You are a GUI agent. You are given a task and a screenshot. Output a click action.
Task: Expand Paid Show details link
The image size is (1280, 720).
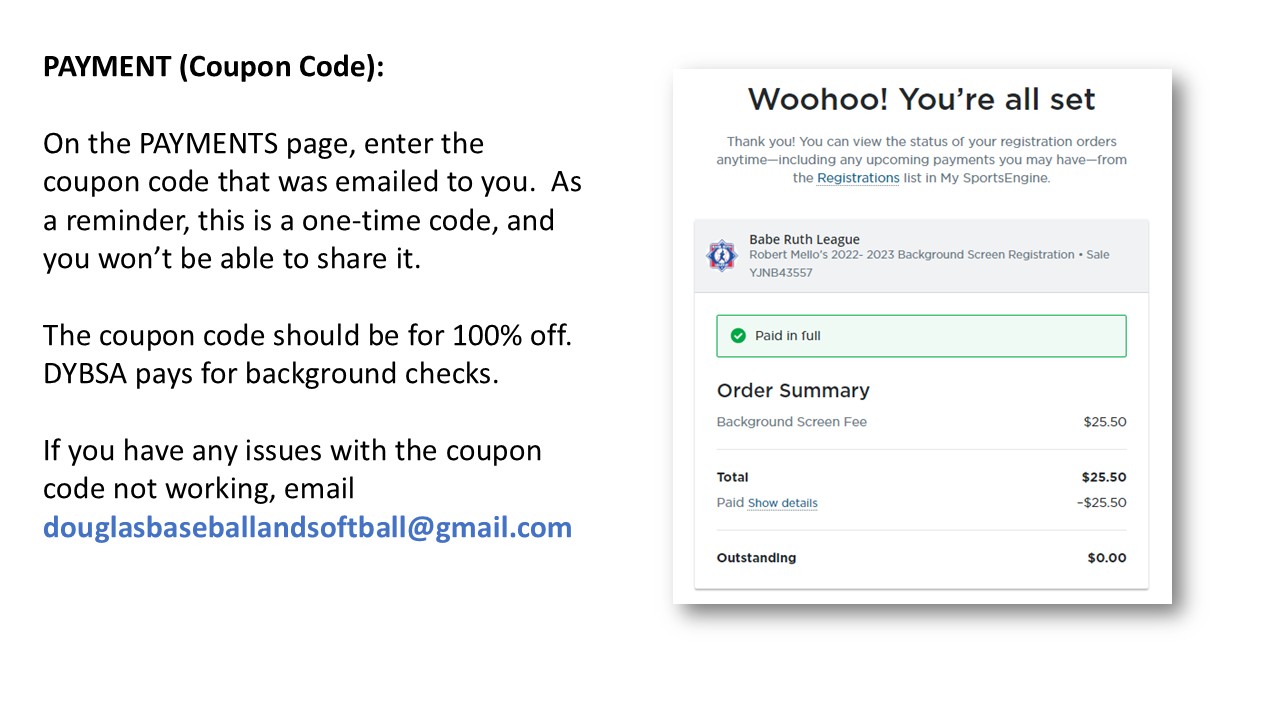pyautogui.click(x=783, y=503)
